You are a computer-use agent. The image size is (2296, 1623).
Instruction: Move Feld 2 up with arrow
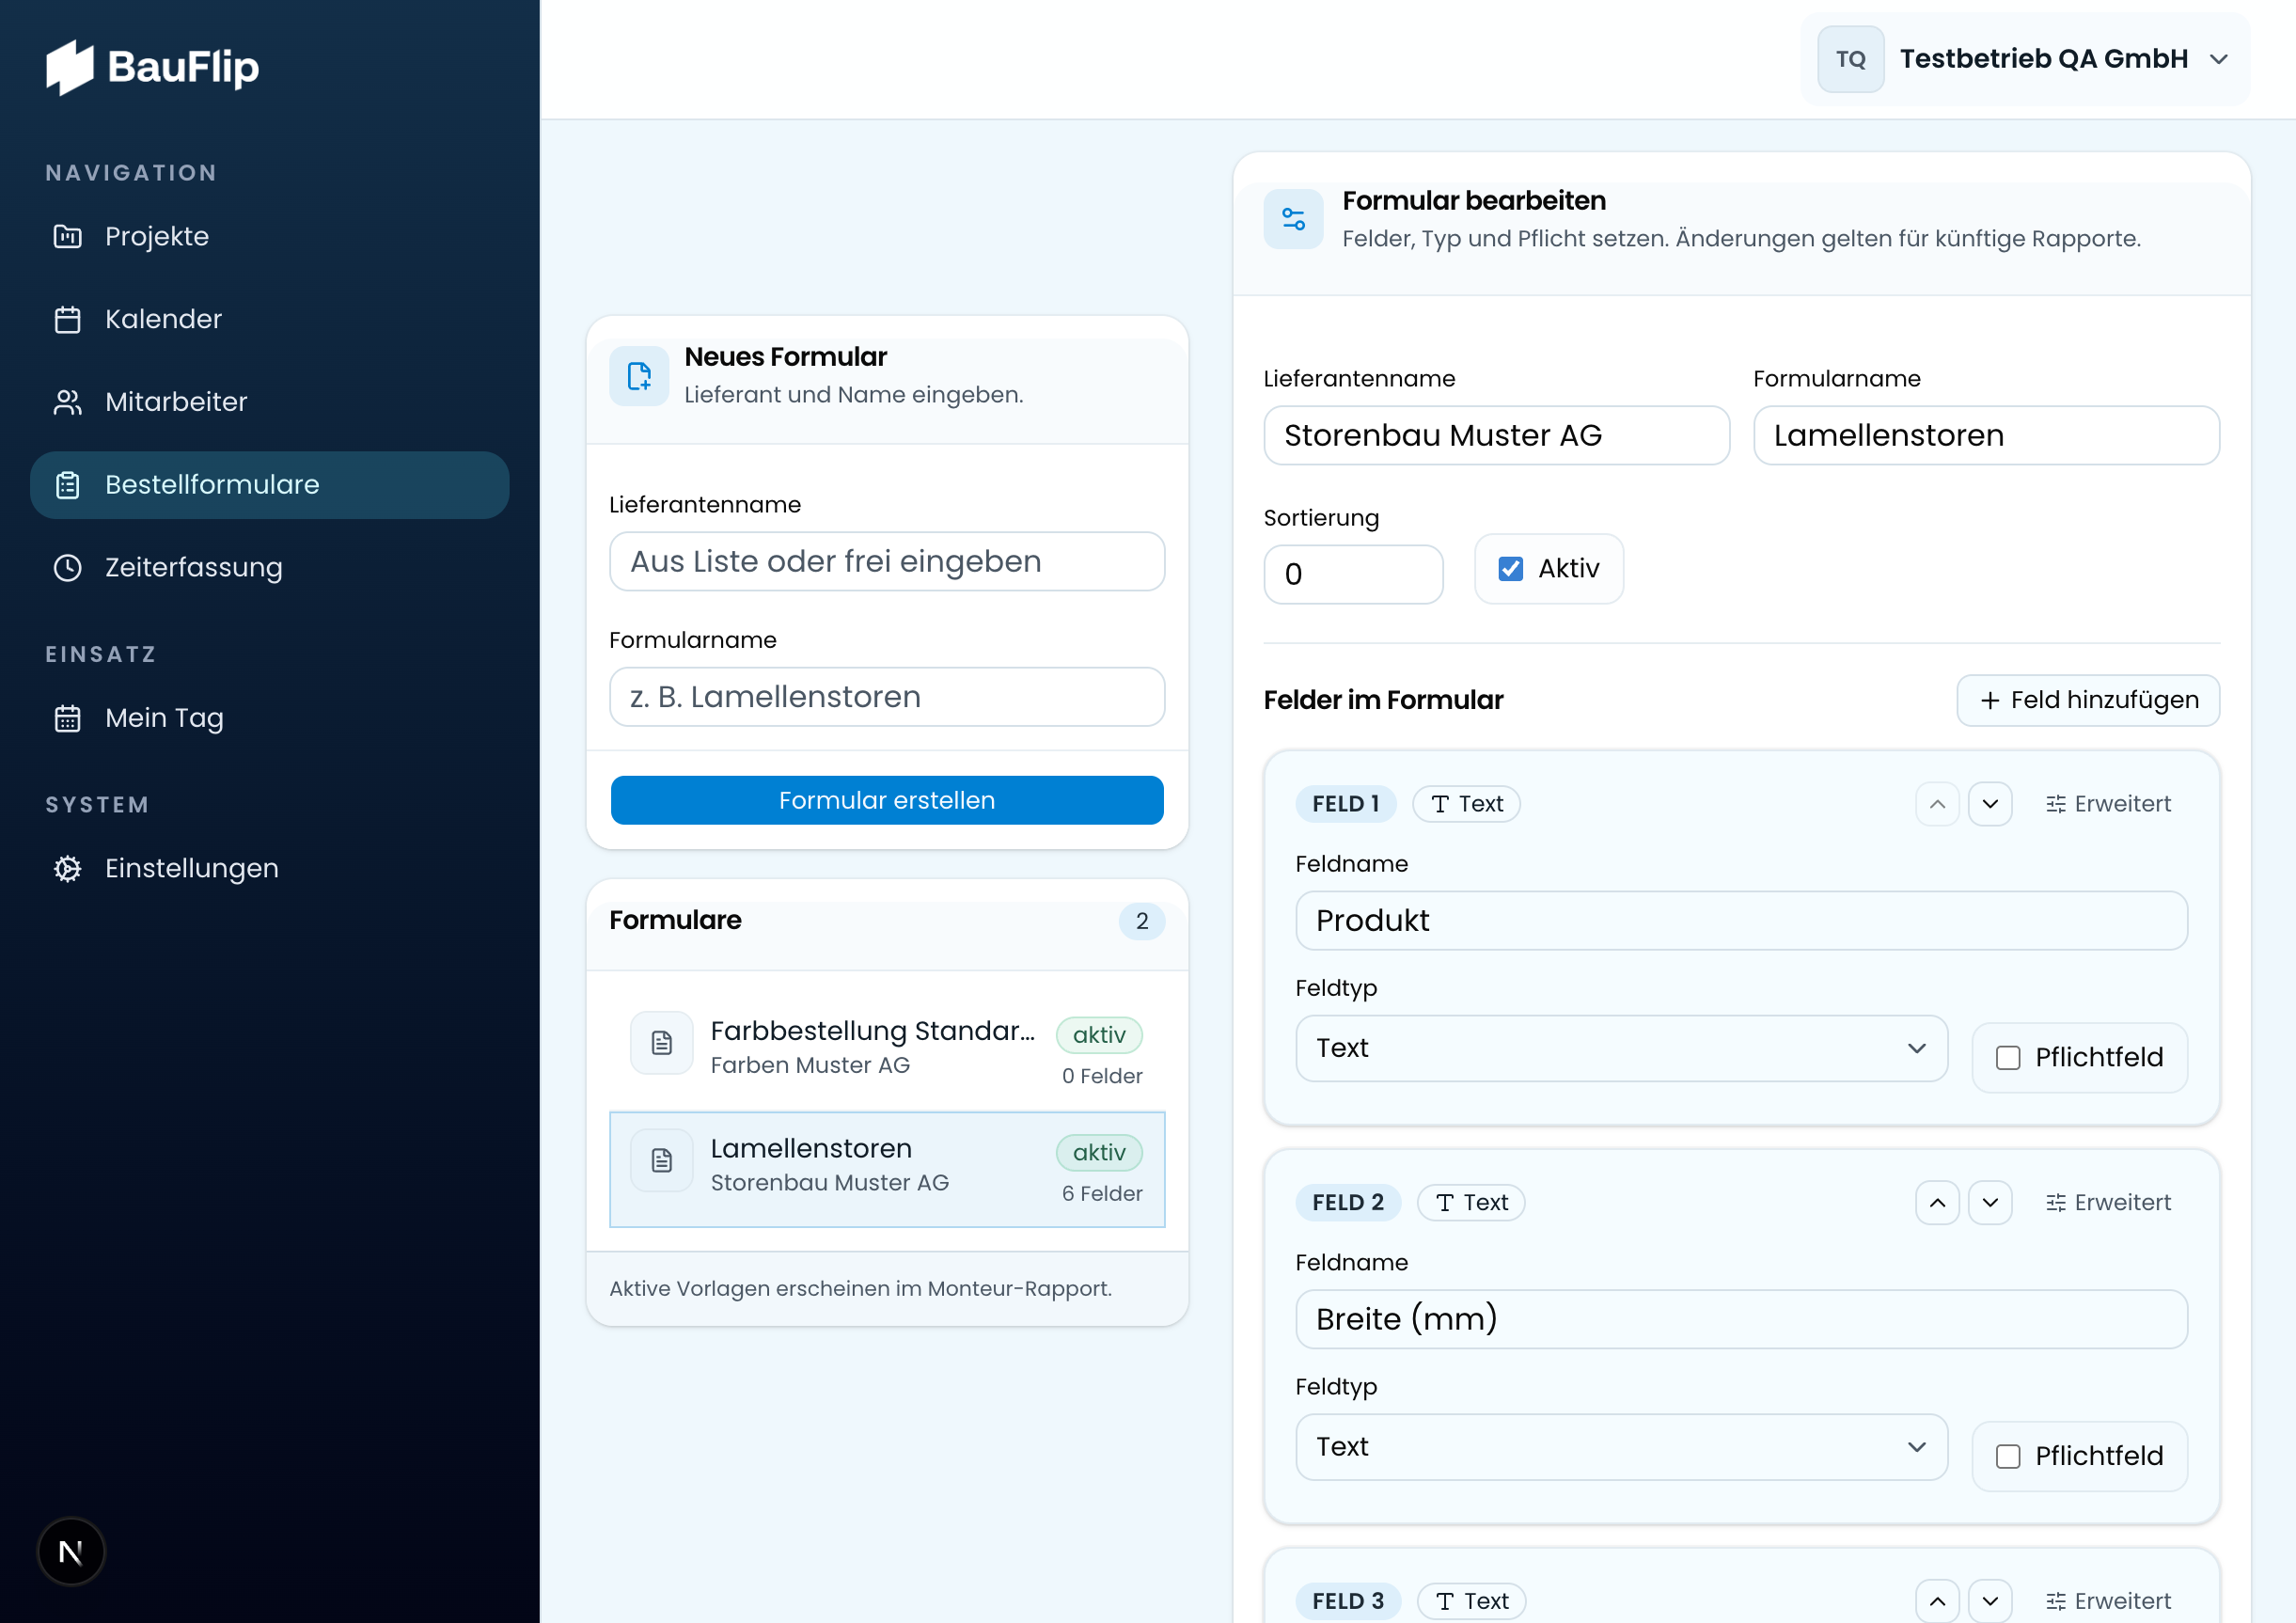tap(1937, 1202)
